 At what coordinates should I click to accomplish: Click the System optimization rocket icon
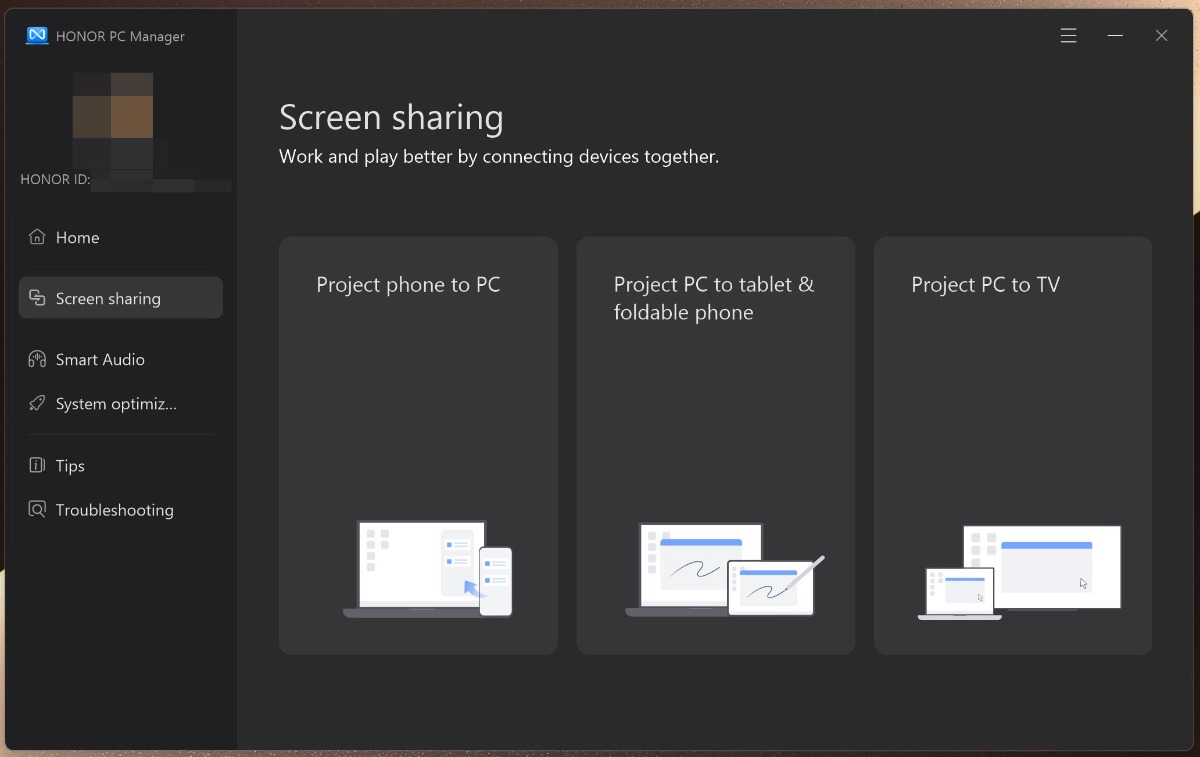click(x=37, y=404)
